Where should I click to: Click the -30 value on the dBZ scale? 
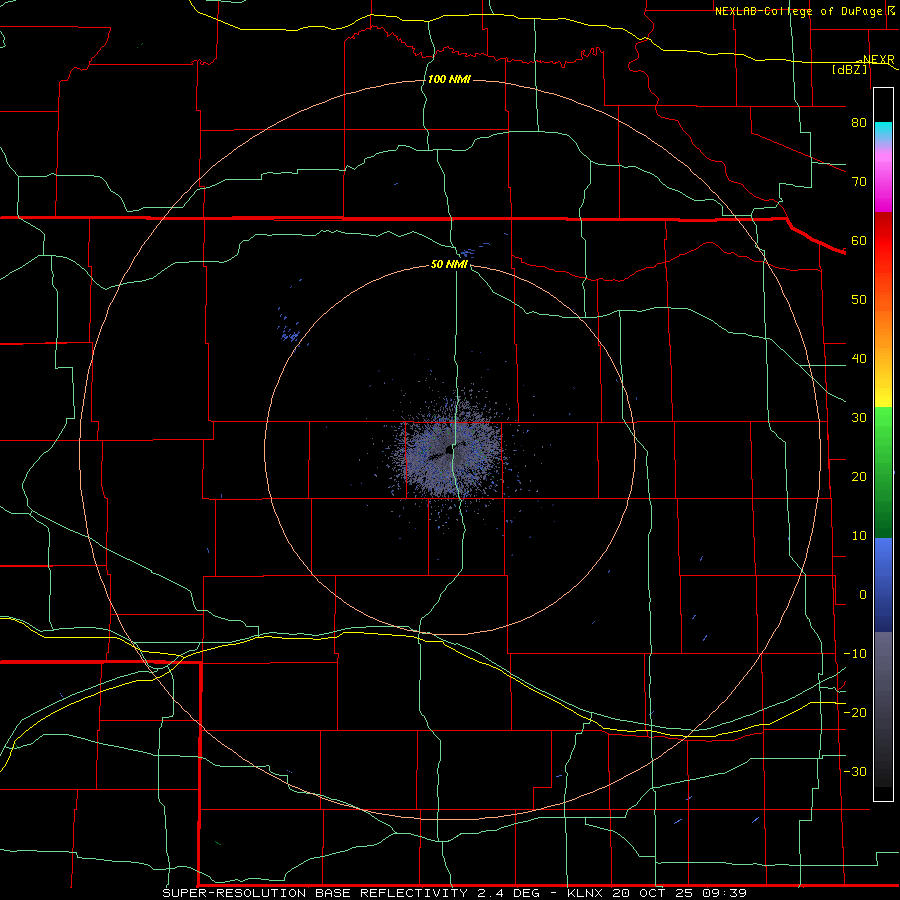(x=855, y=772)
